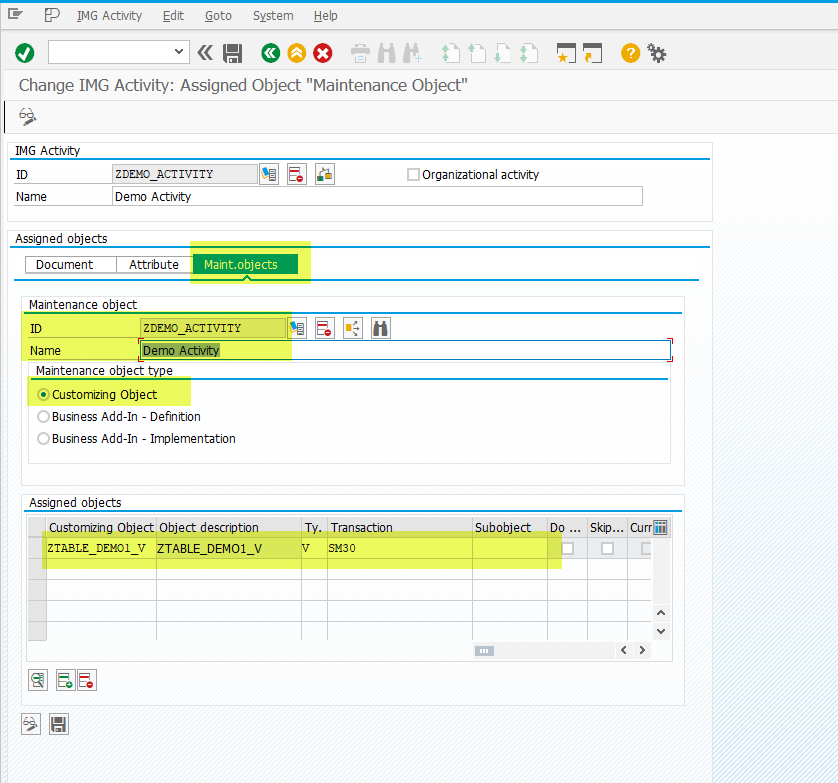Click the Print toolbar icon
Viewport: 838px width, 783px height.
click(360, 53)
